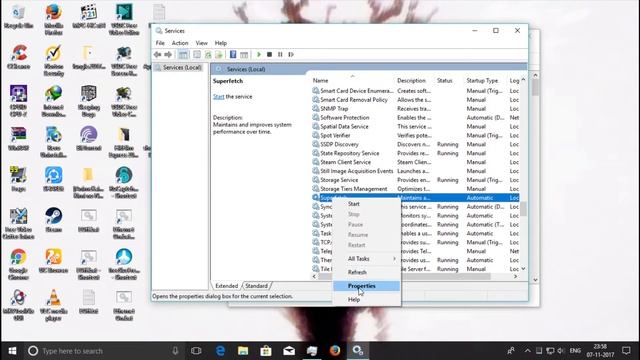Image resolution: width=640 pixels, height=360 pixels.
Task: Open the Windows Start button
Action: pos(12,351)
